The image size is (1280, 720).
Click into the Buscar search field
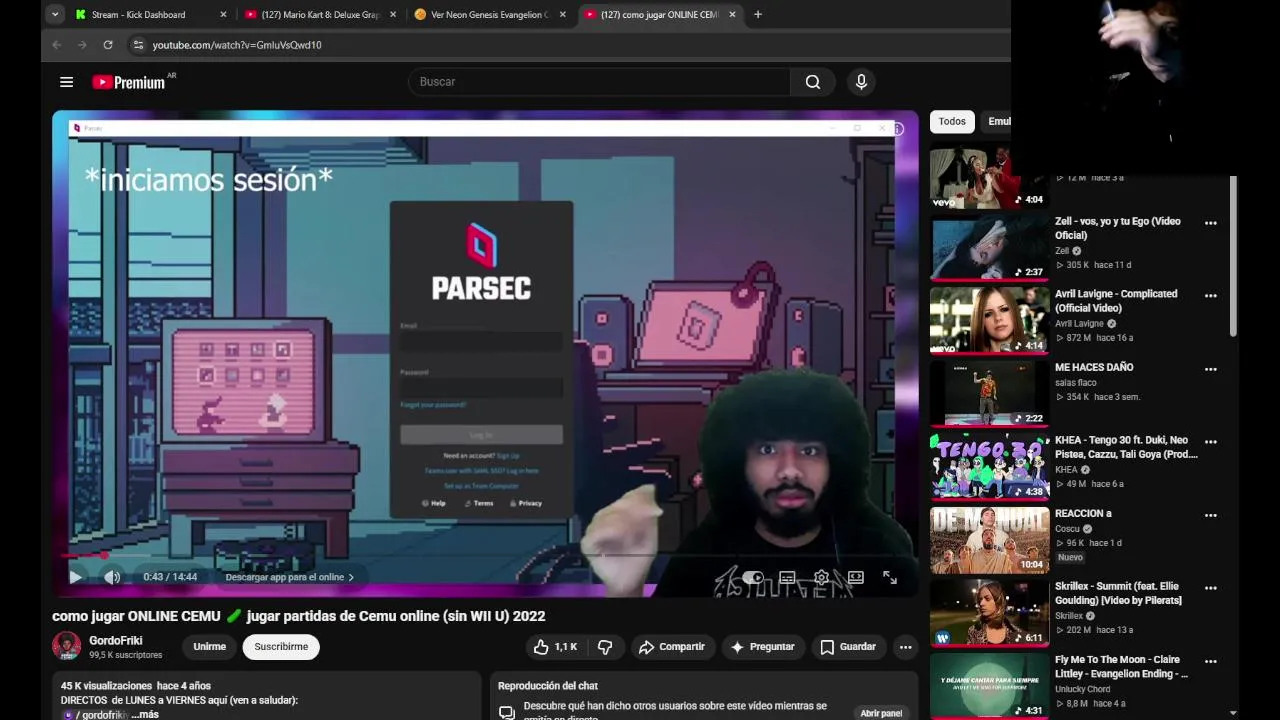[600, 82]
